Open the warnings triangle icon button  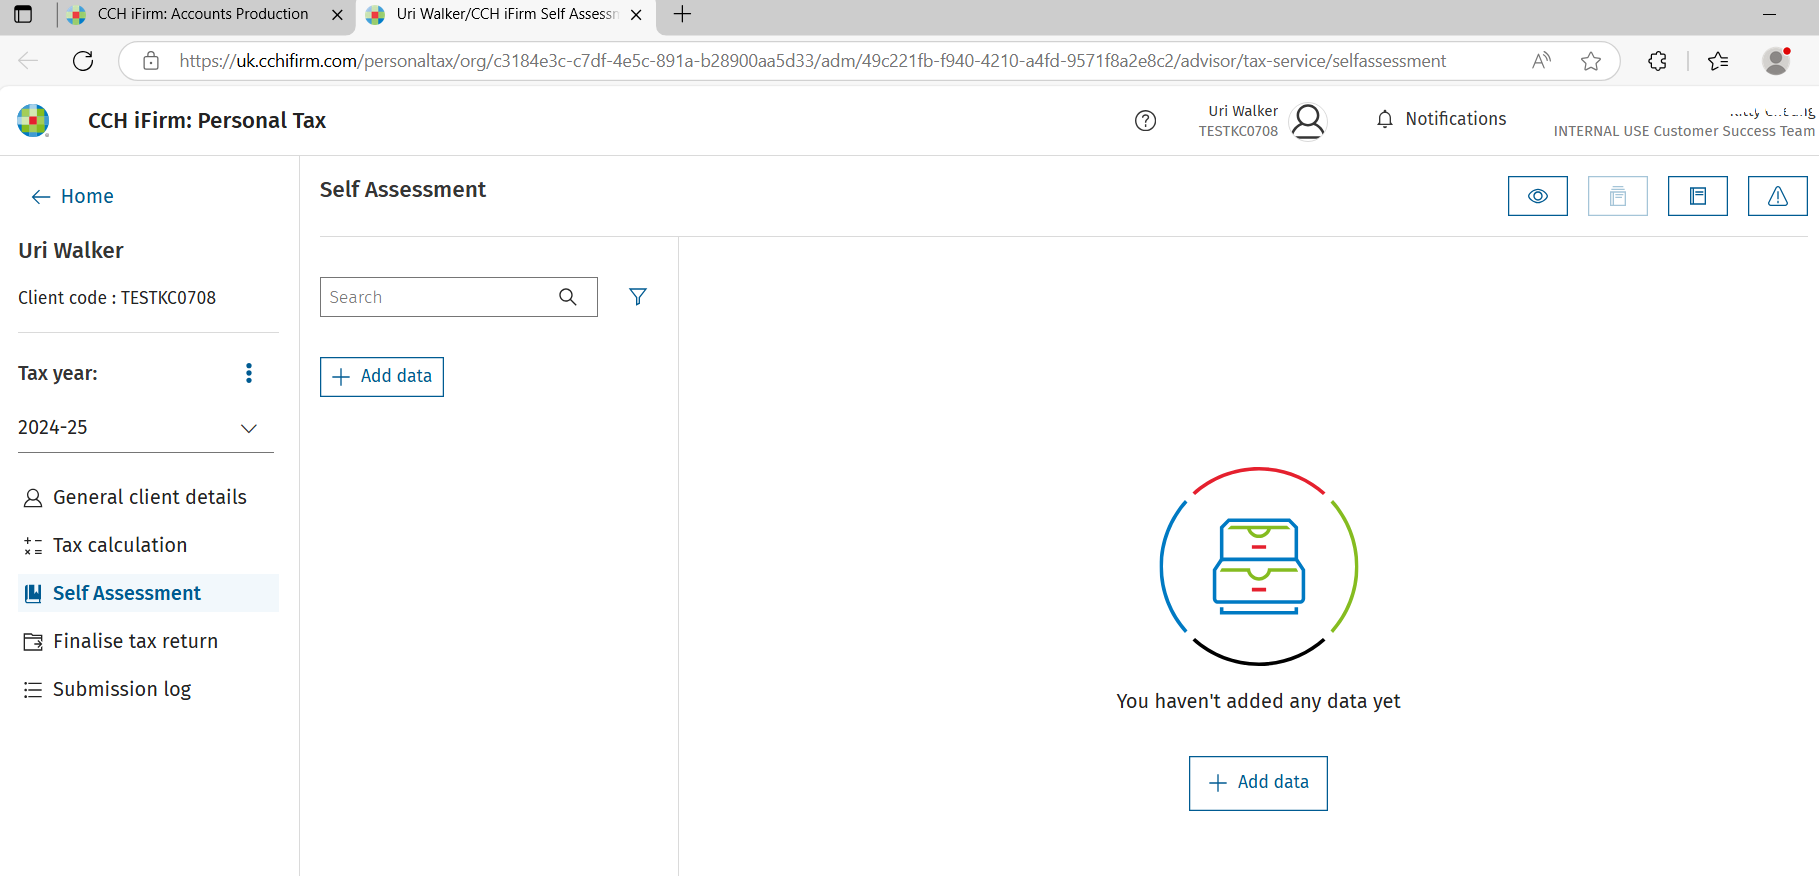1777,196
